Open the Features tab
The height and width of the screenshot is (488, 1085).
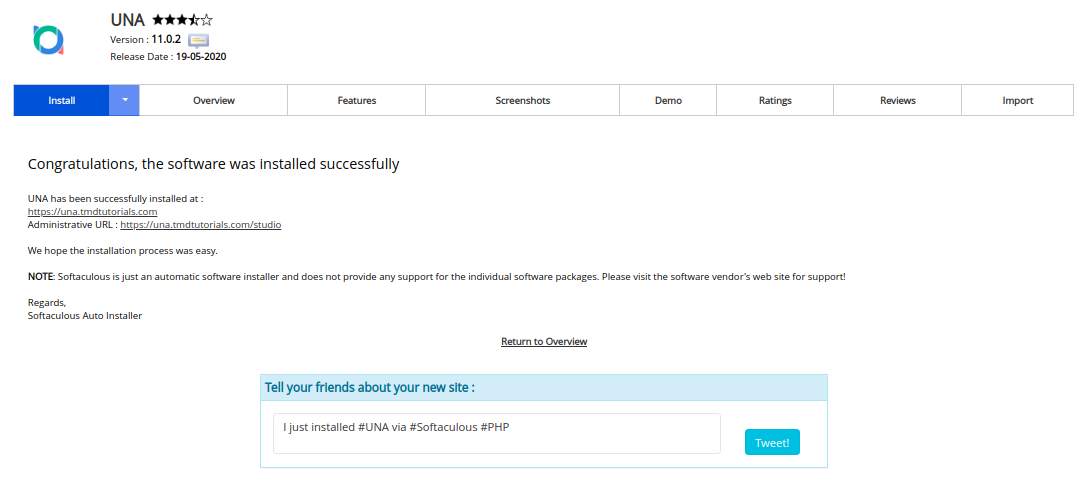click(357, 100)
